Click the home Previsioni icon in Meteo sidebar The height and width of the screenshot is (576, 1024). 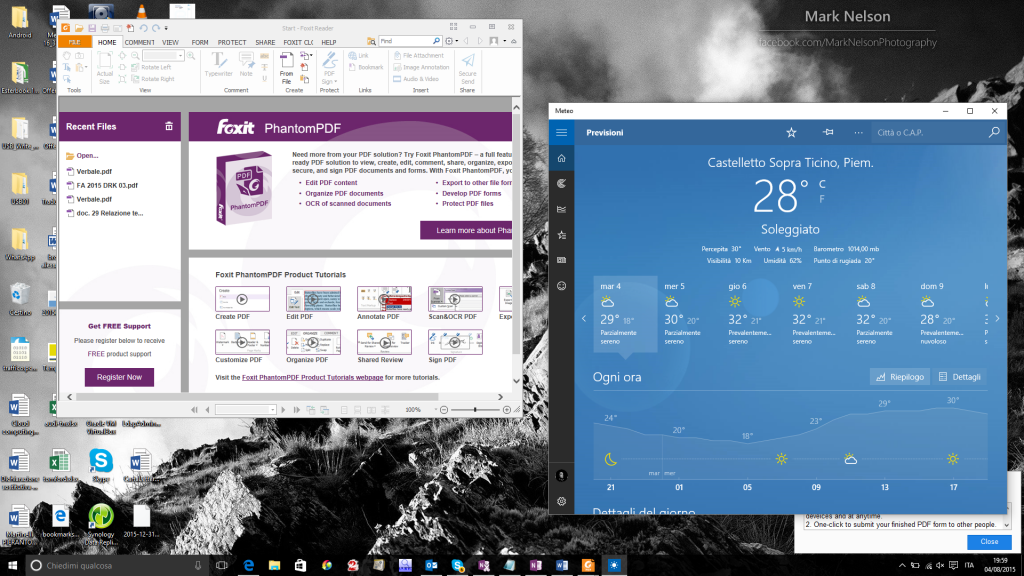click(562, 158)
